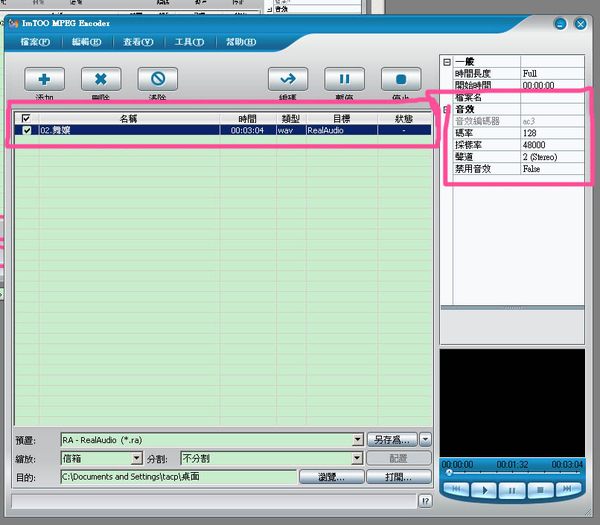Click the help question mark button

426,501
